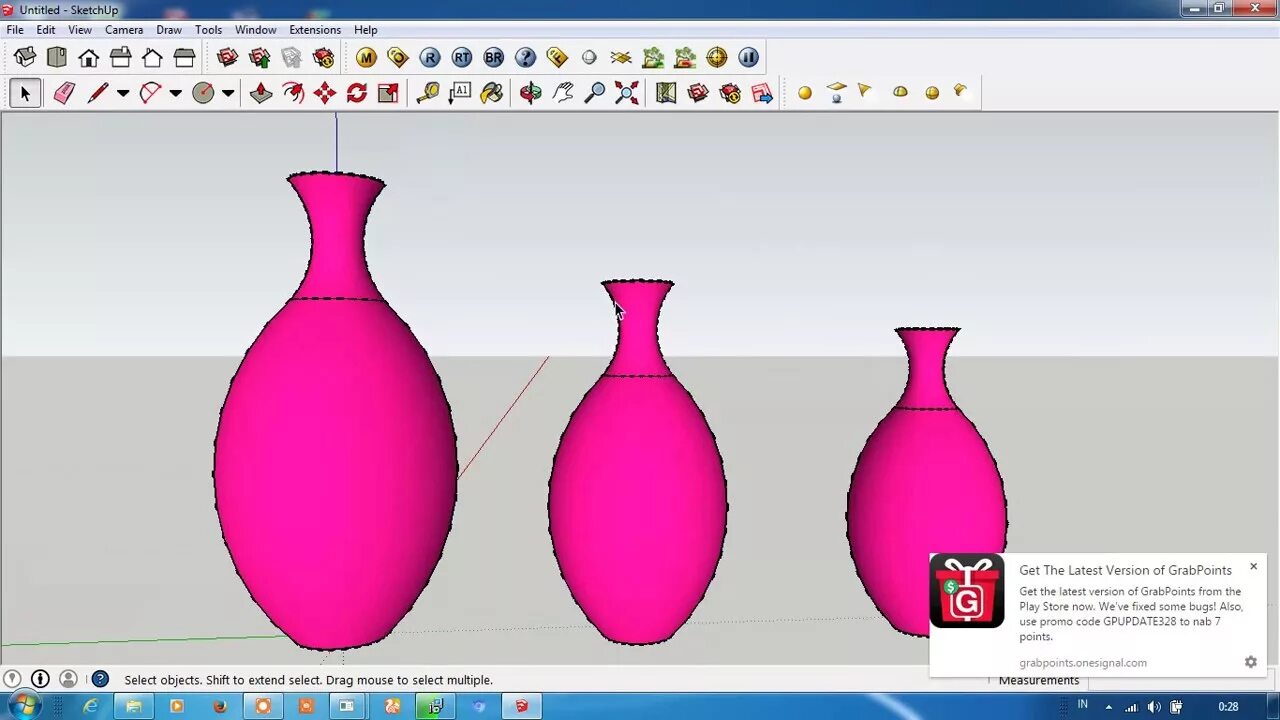Activate the Push/Pull tool

[x=261, y=93]
